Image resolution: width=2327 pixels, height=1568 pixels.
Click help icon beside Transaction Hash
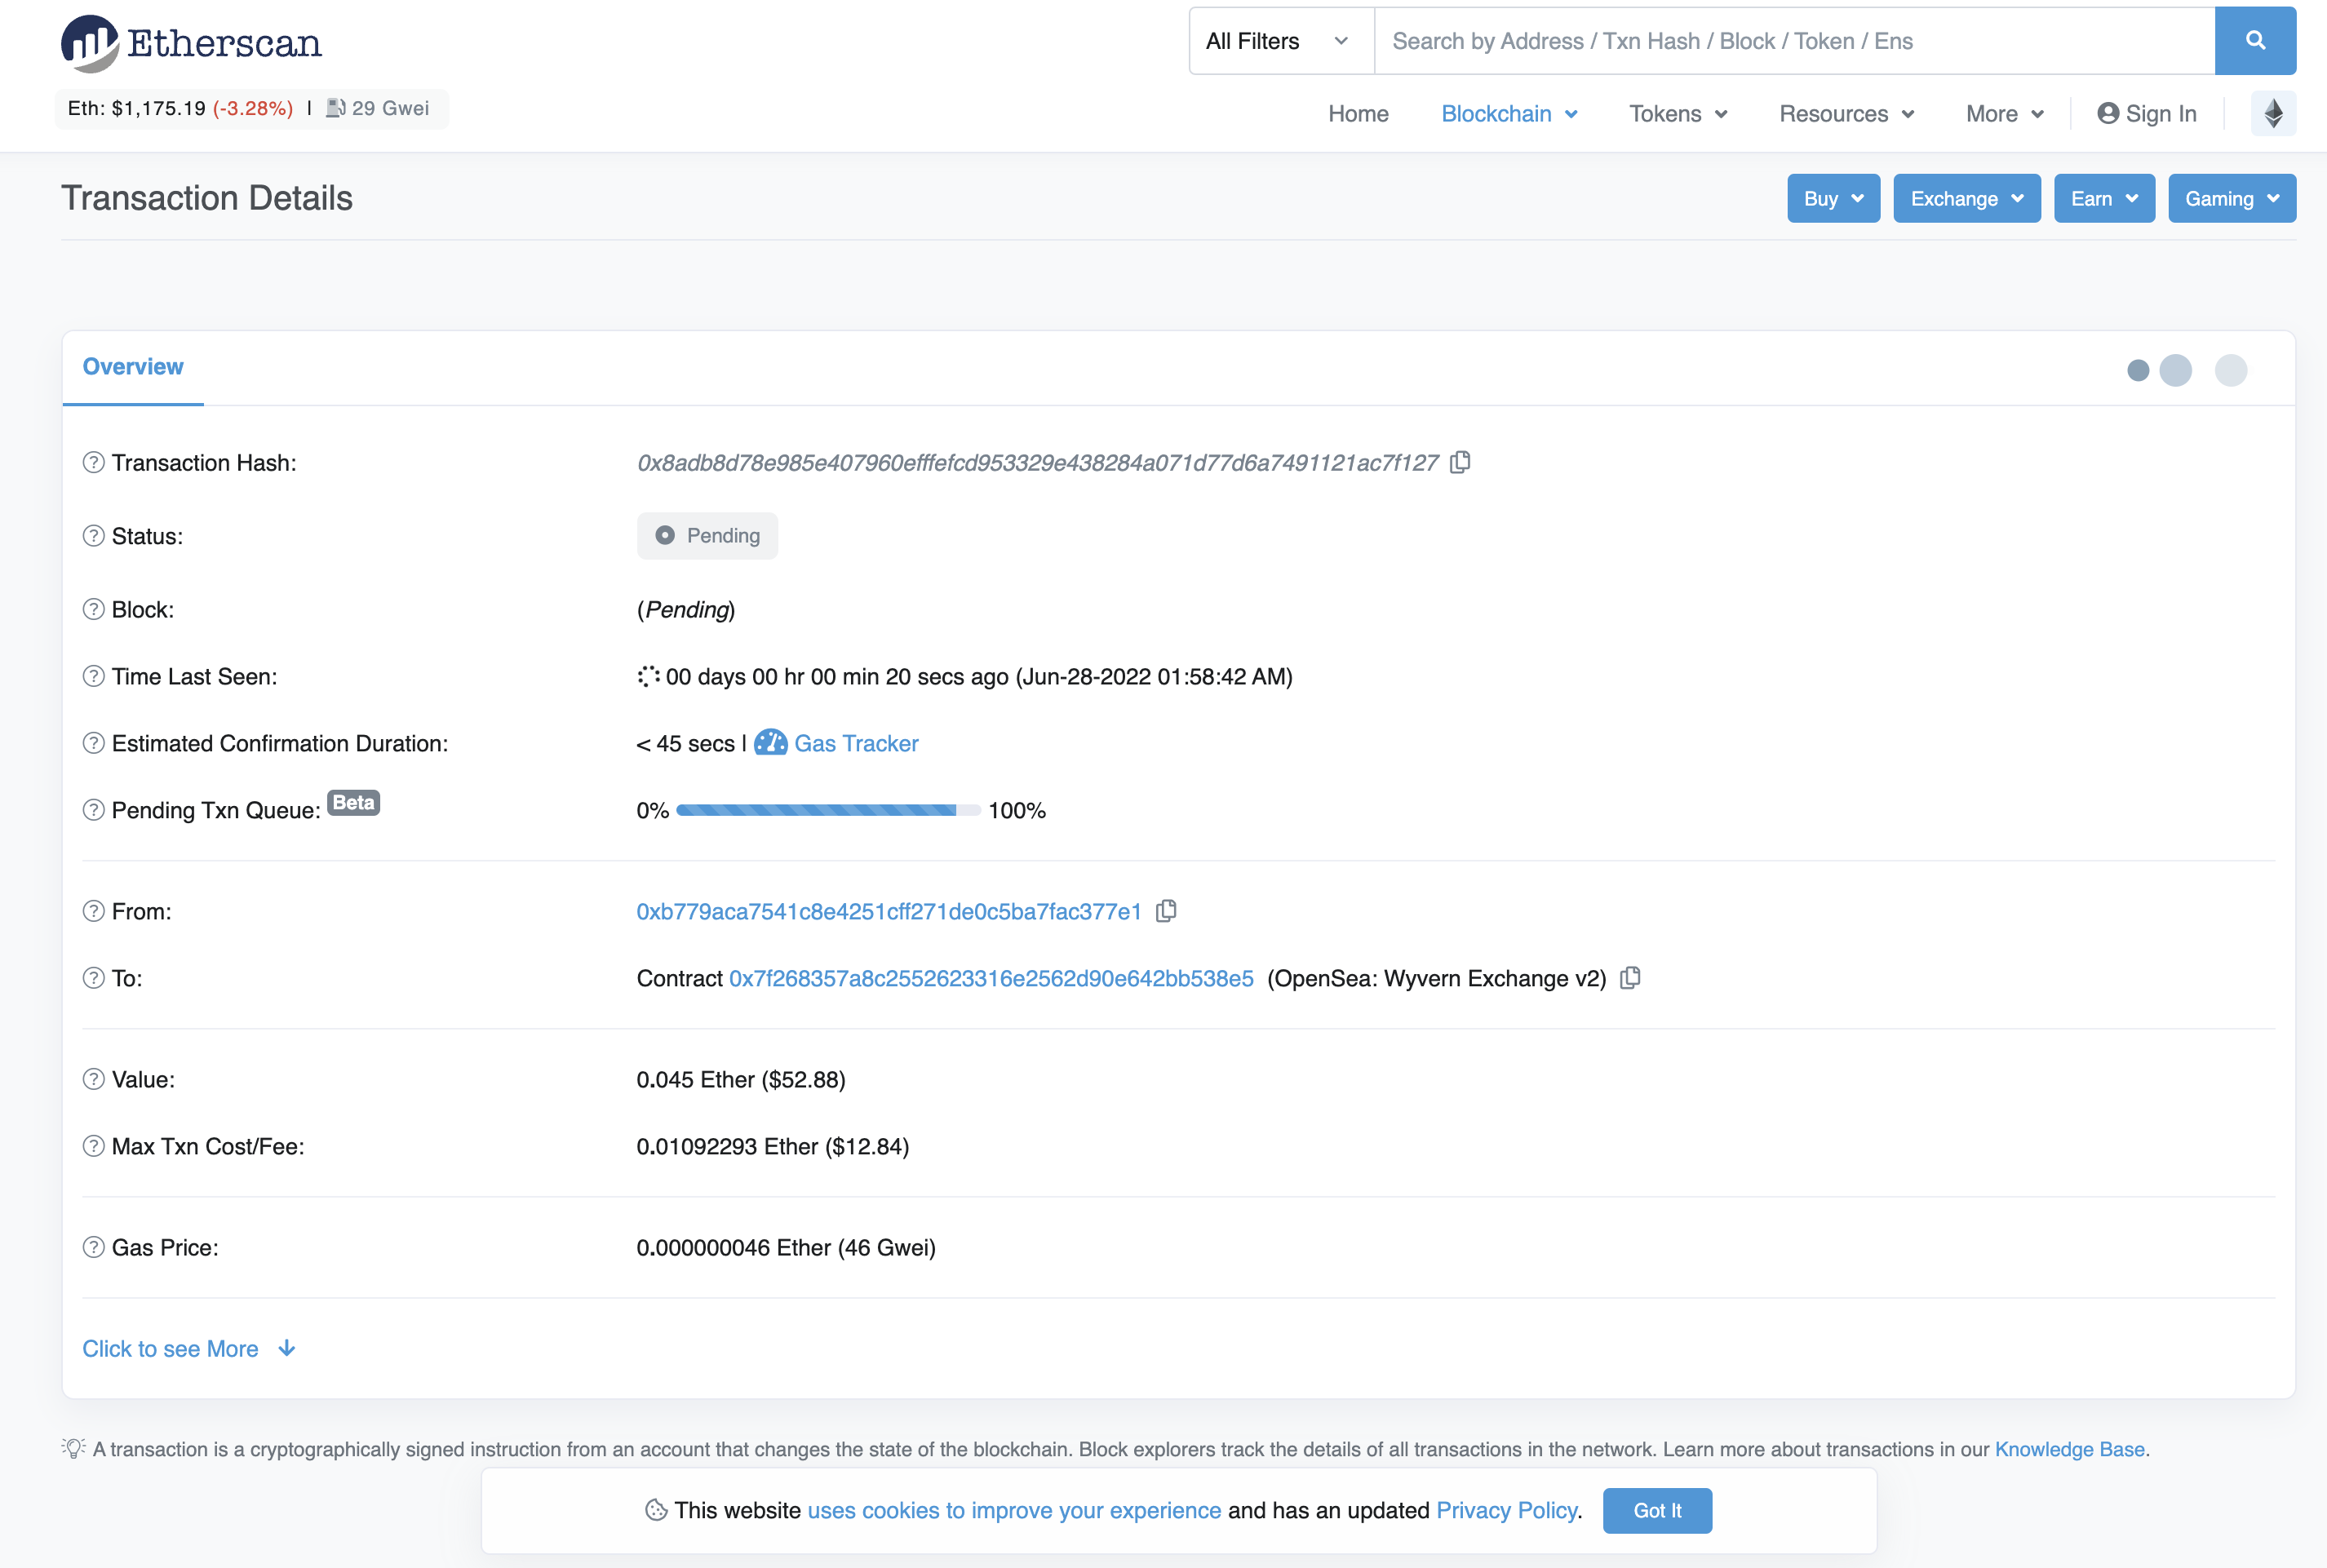(93, 463)
